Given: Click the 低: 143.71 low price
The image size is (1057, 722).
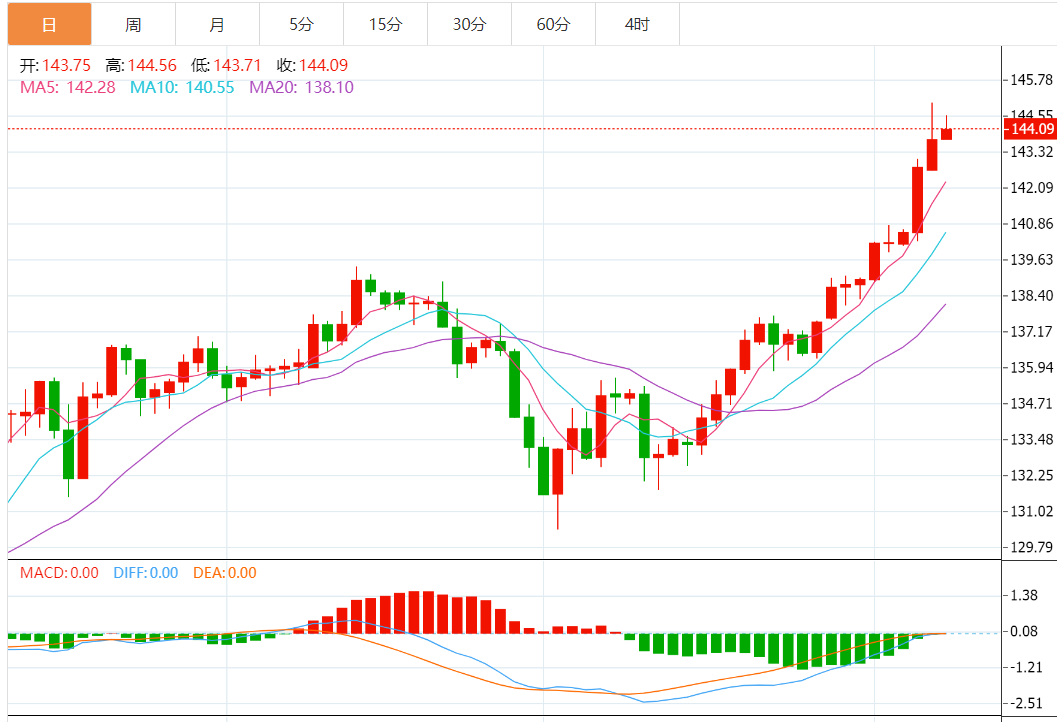Looking at the screenshot, I should [x=226, y=65].
